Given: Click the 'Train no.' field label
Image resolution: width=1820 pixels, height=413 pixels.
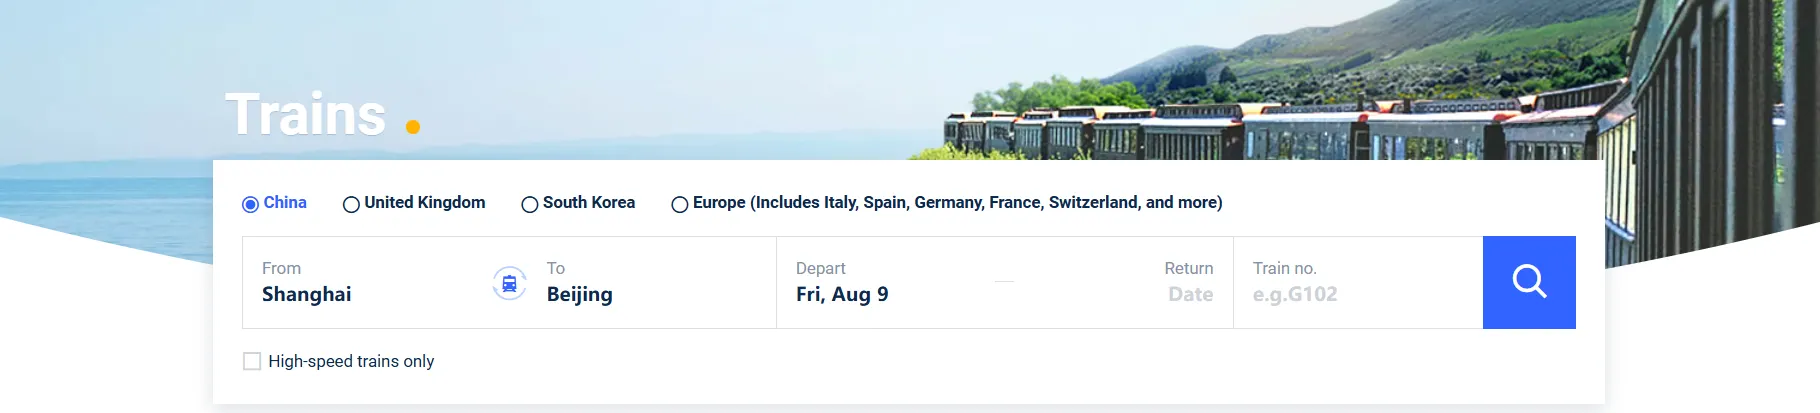Looking at the screenshot, I should click(1284, 268).
